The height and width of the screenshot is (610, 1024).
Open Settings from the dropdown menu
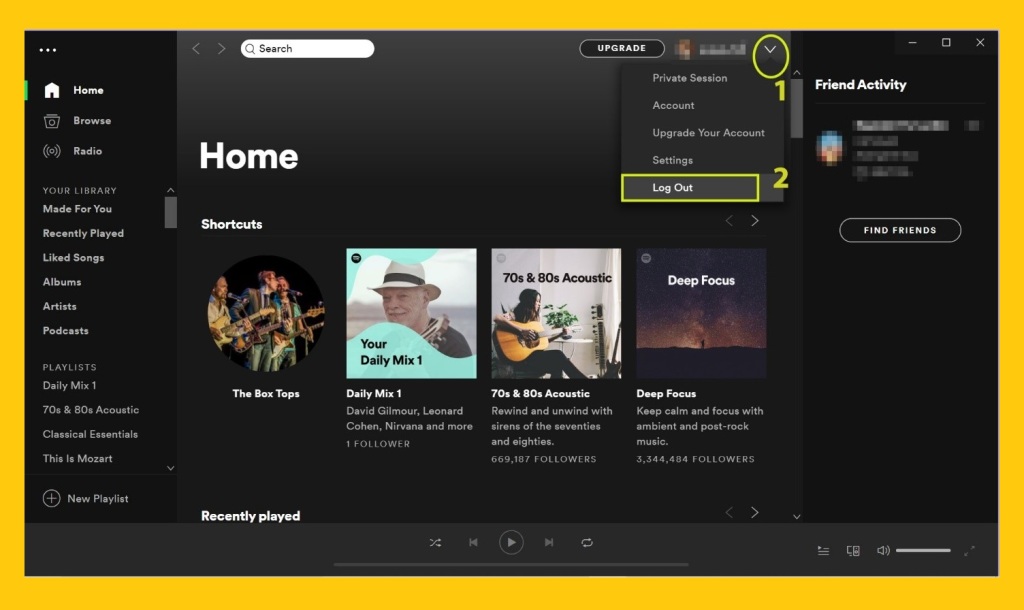(673, 160)
